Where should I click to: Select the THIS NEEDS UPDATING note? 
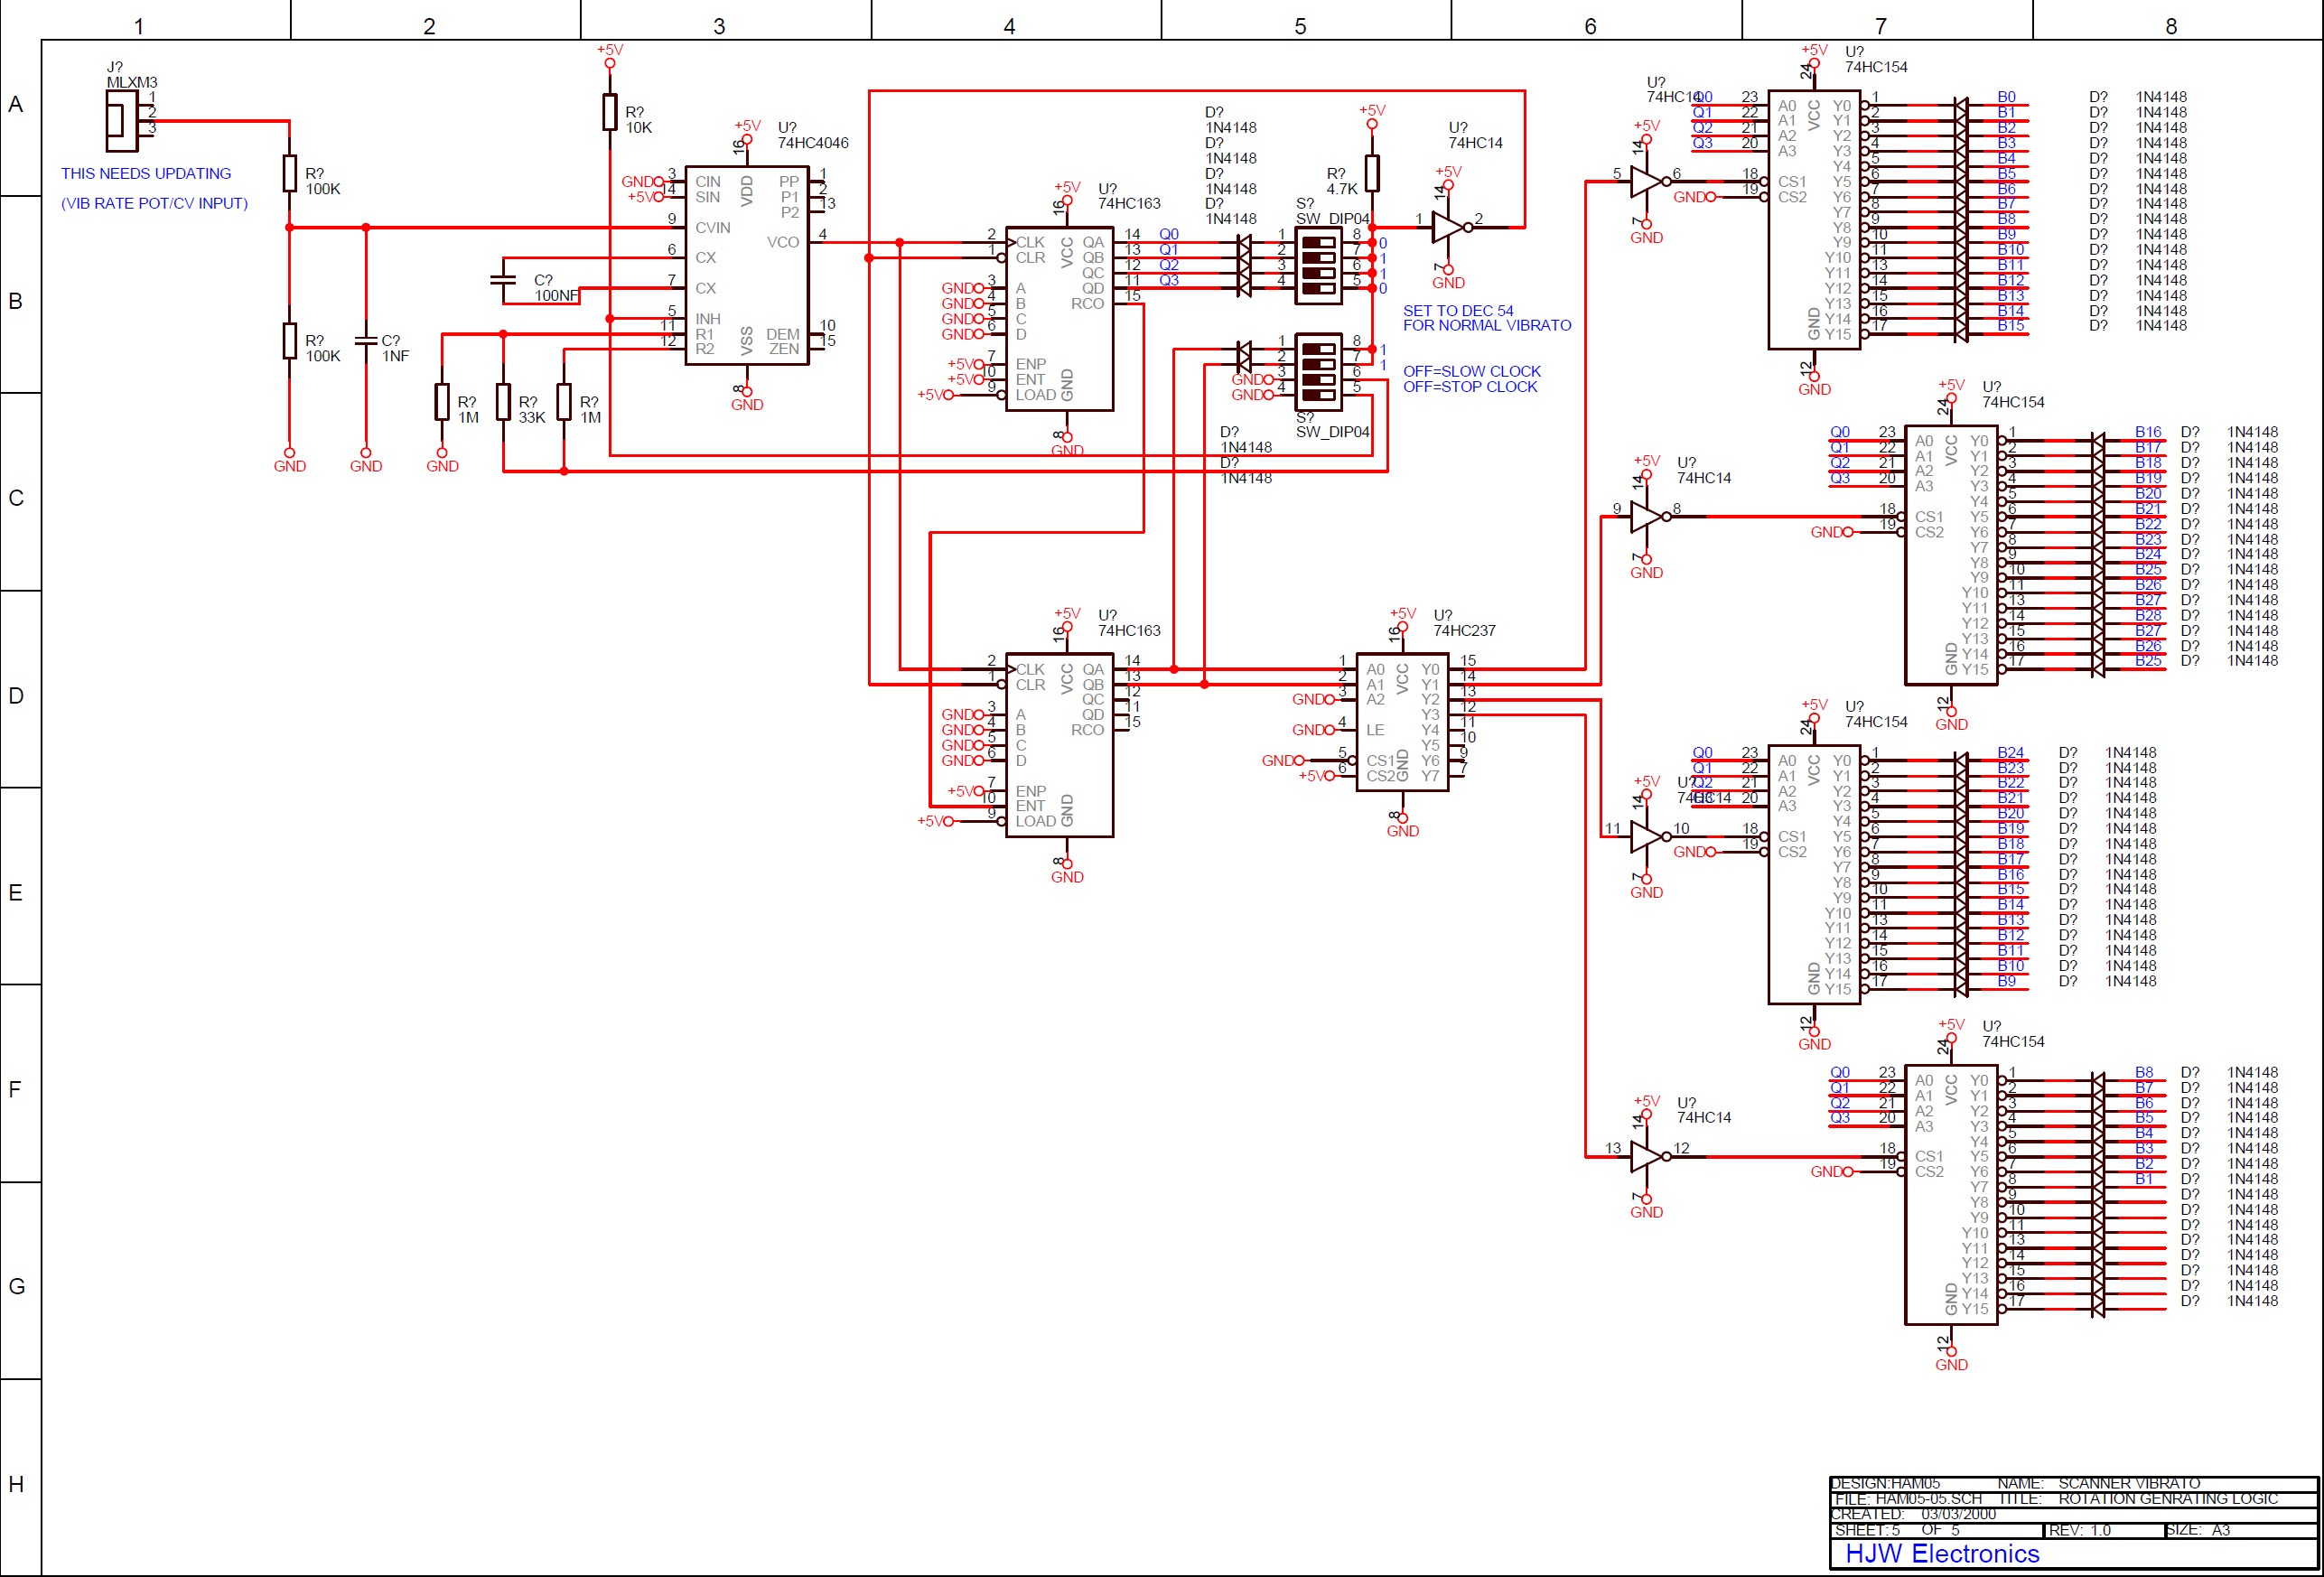(x=146, y=174)
